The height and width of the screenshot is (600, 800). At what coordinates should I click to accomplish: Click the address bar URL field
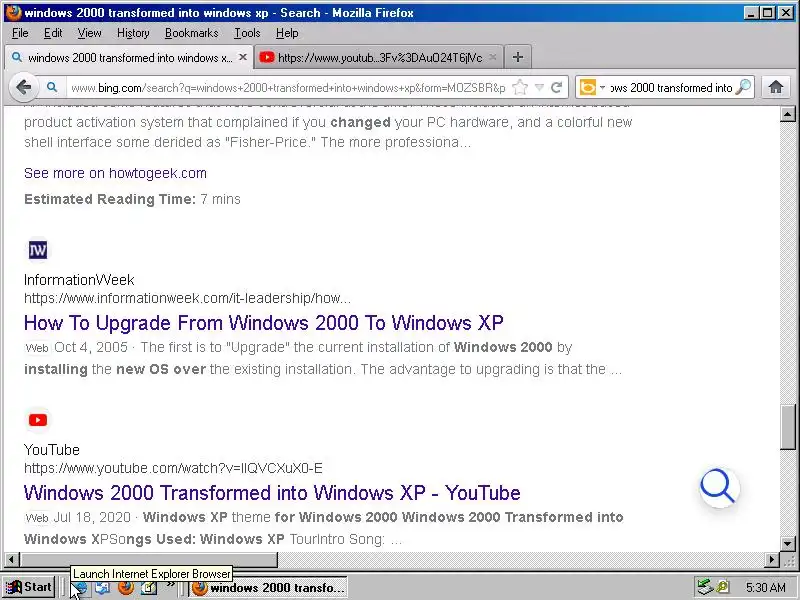click(x=288, y=88)
